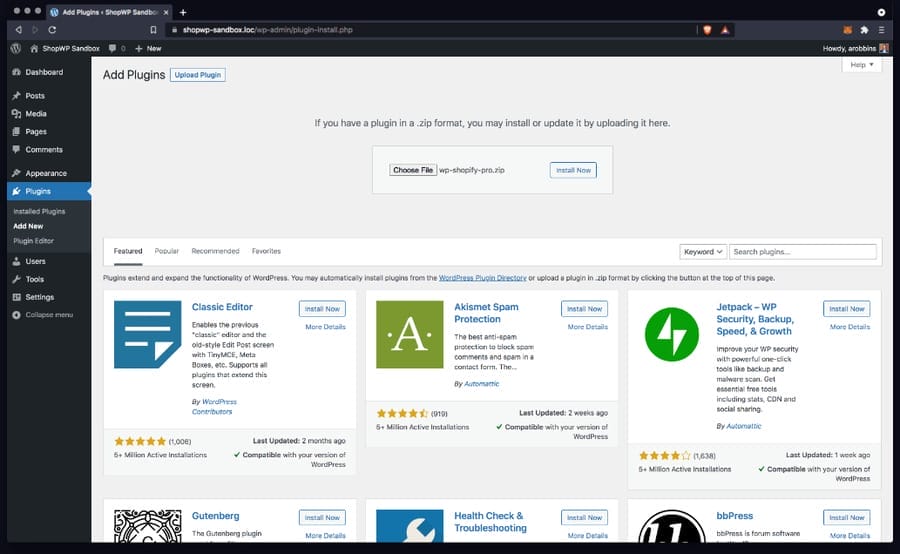Open Gutenberg plugin title link
This screenshot has height=554, width=900.
[216, 516]
